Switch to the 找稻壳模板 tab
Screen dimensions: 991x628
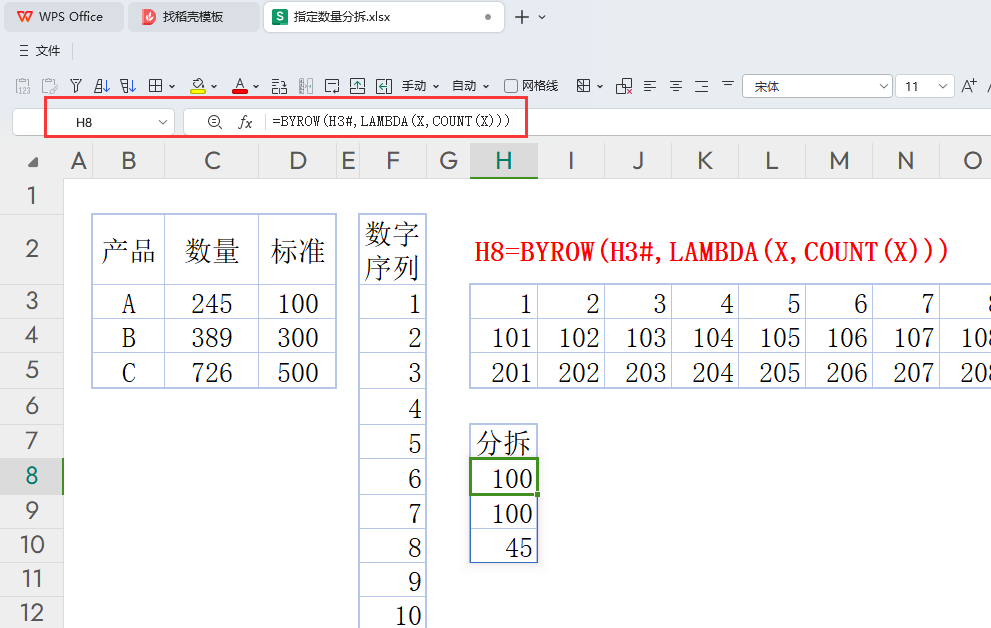tap(193, 17)
